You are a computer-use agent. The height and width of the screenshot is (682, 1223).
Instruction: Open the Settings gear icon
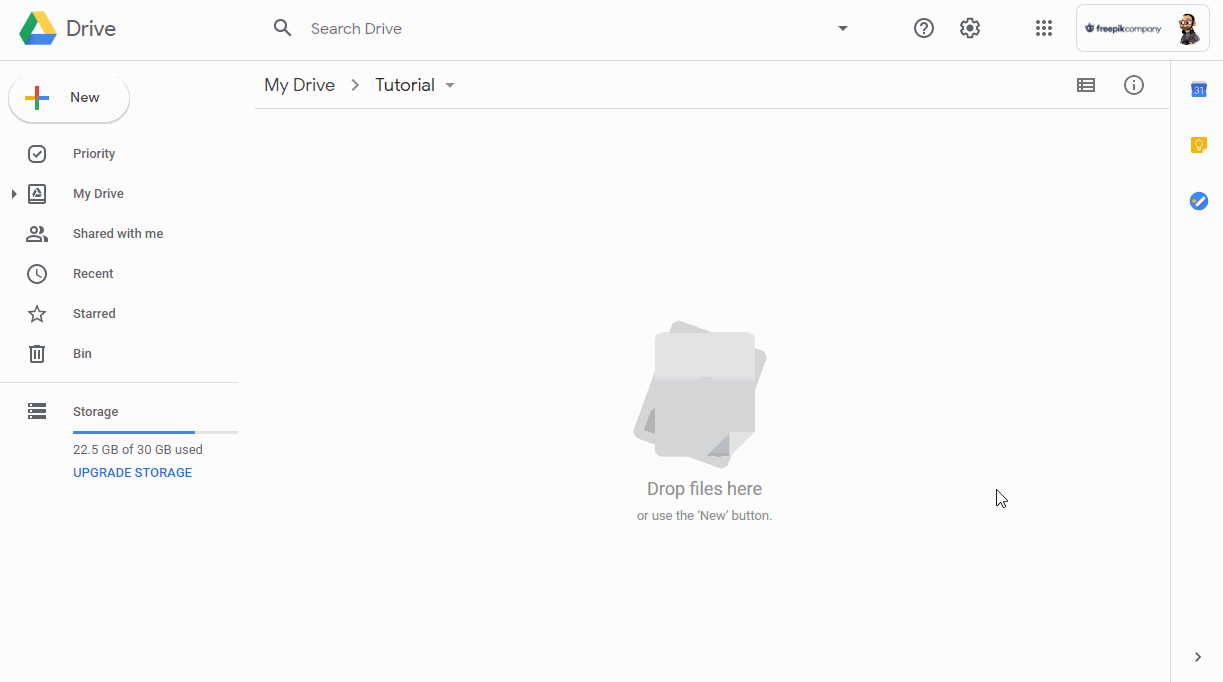970,28
